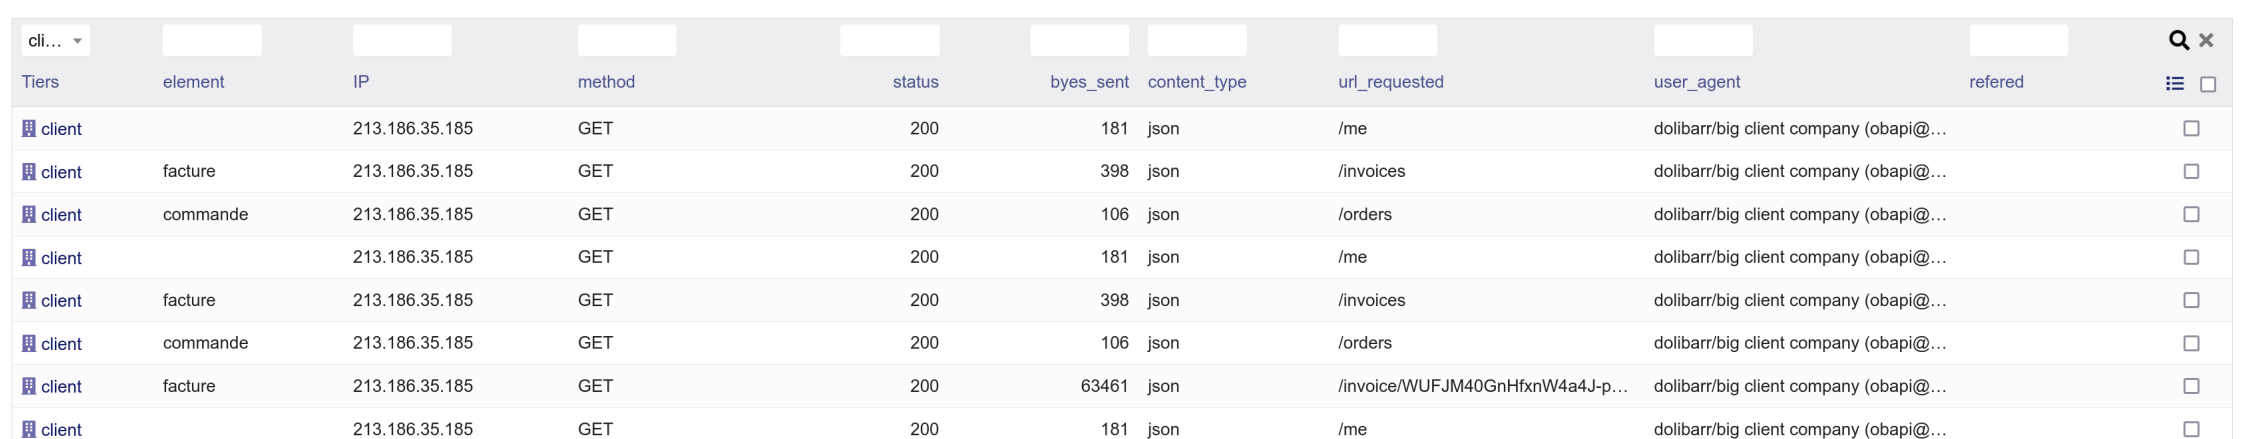Open the Tiers filter dropdown
2245x439 pixels.
click(x=55, y=41)
